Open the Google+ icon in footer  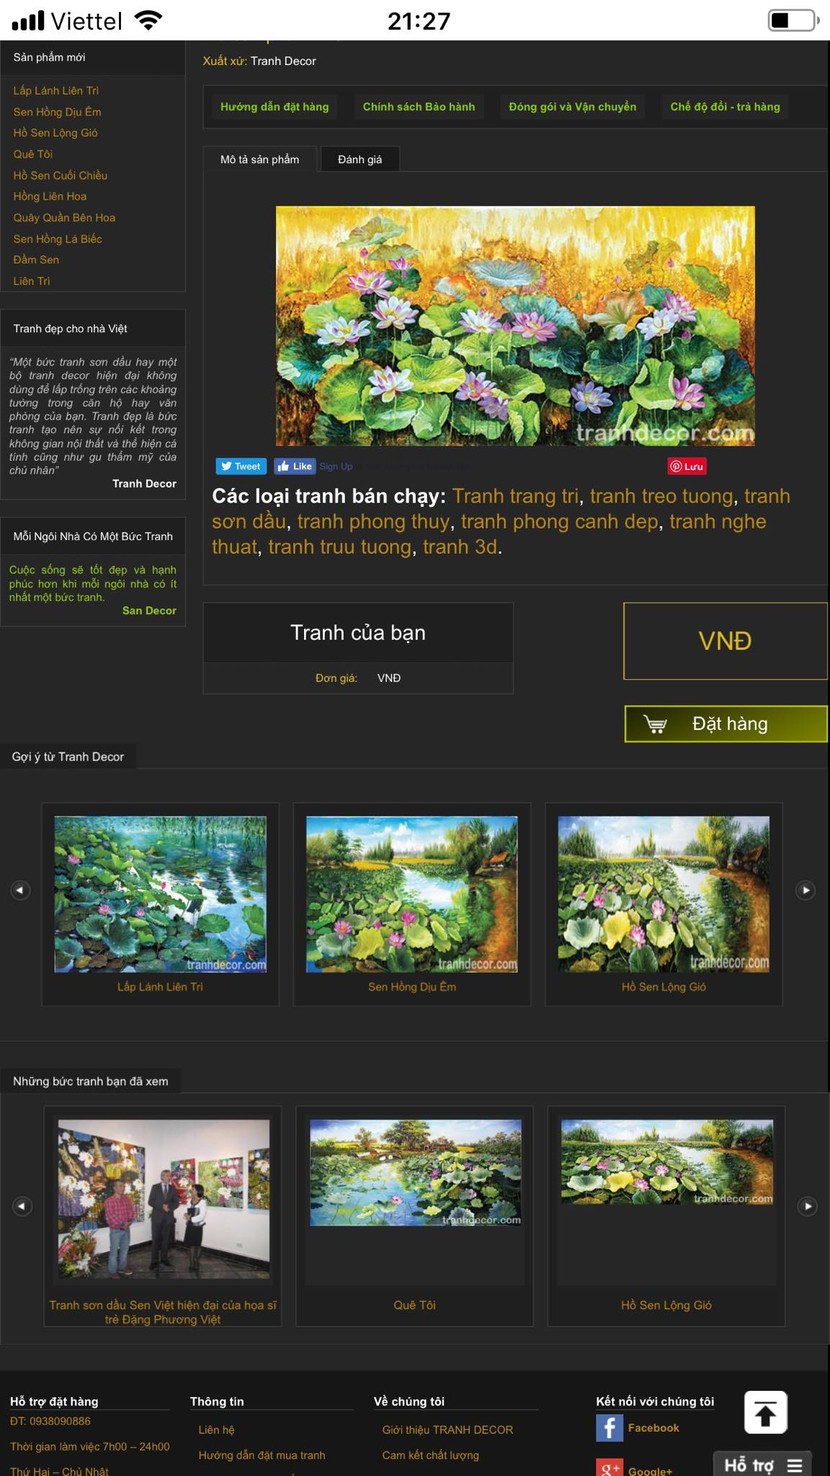pyautogui.click(x=610, y=1468)
